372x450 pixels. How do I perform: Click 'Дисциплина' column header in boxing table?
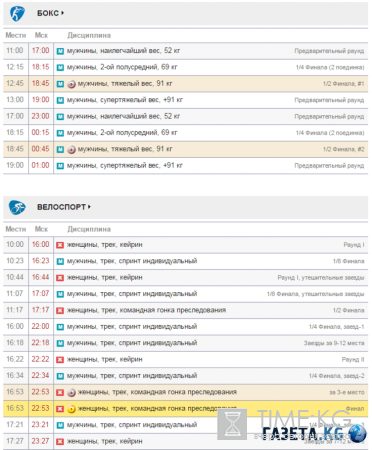89,35
